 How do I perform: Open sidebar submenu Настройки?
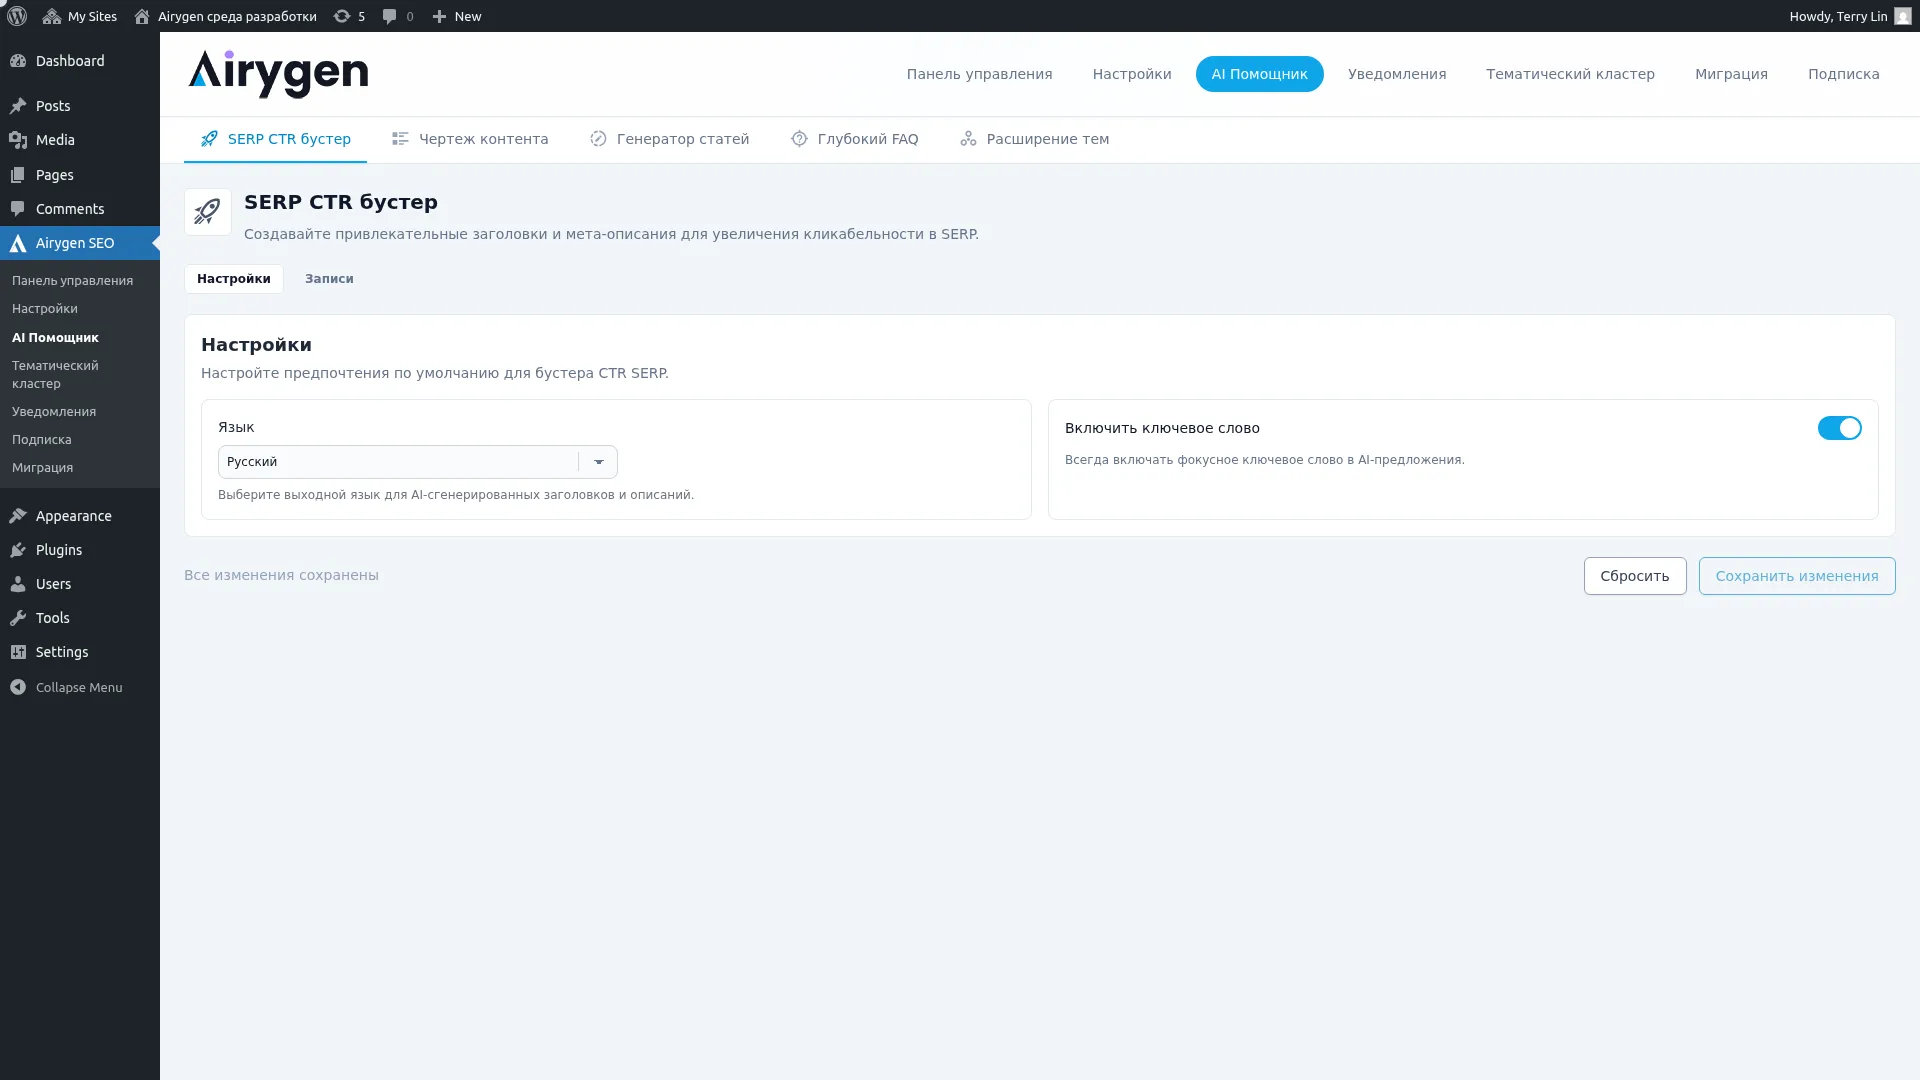[x=45, y=309]
